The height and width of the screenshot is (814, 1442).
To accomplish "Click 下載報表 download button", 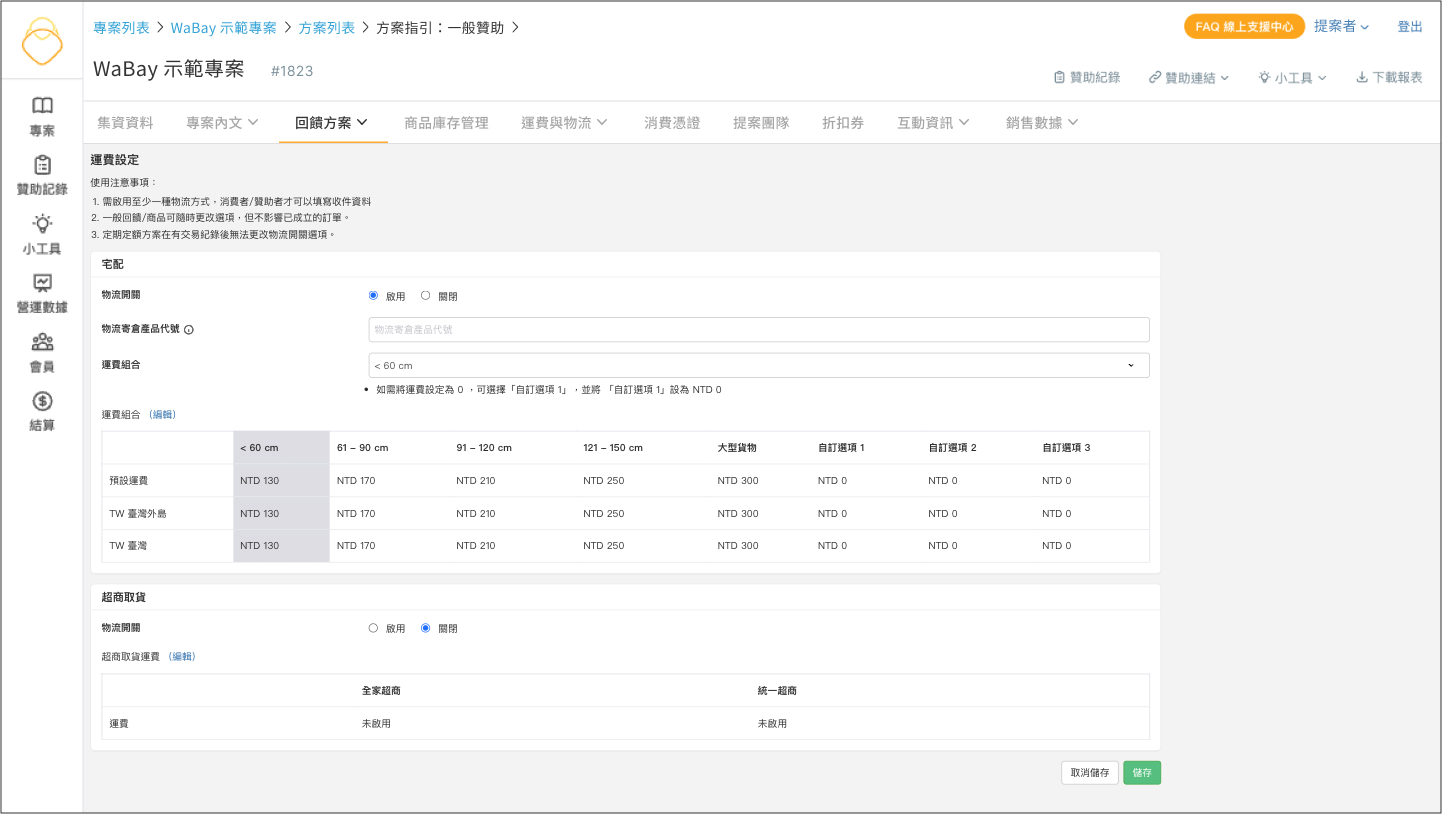I will click(1389, 77).
